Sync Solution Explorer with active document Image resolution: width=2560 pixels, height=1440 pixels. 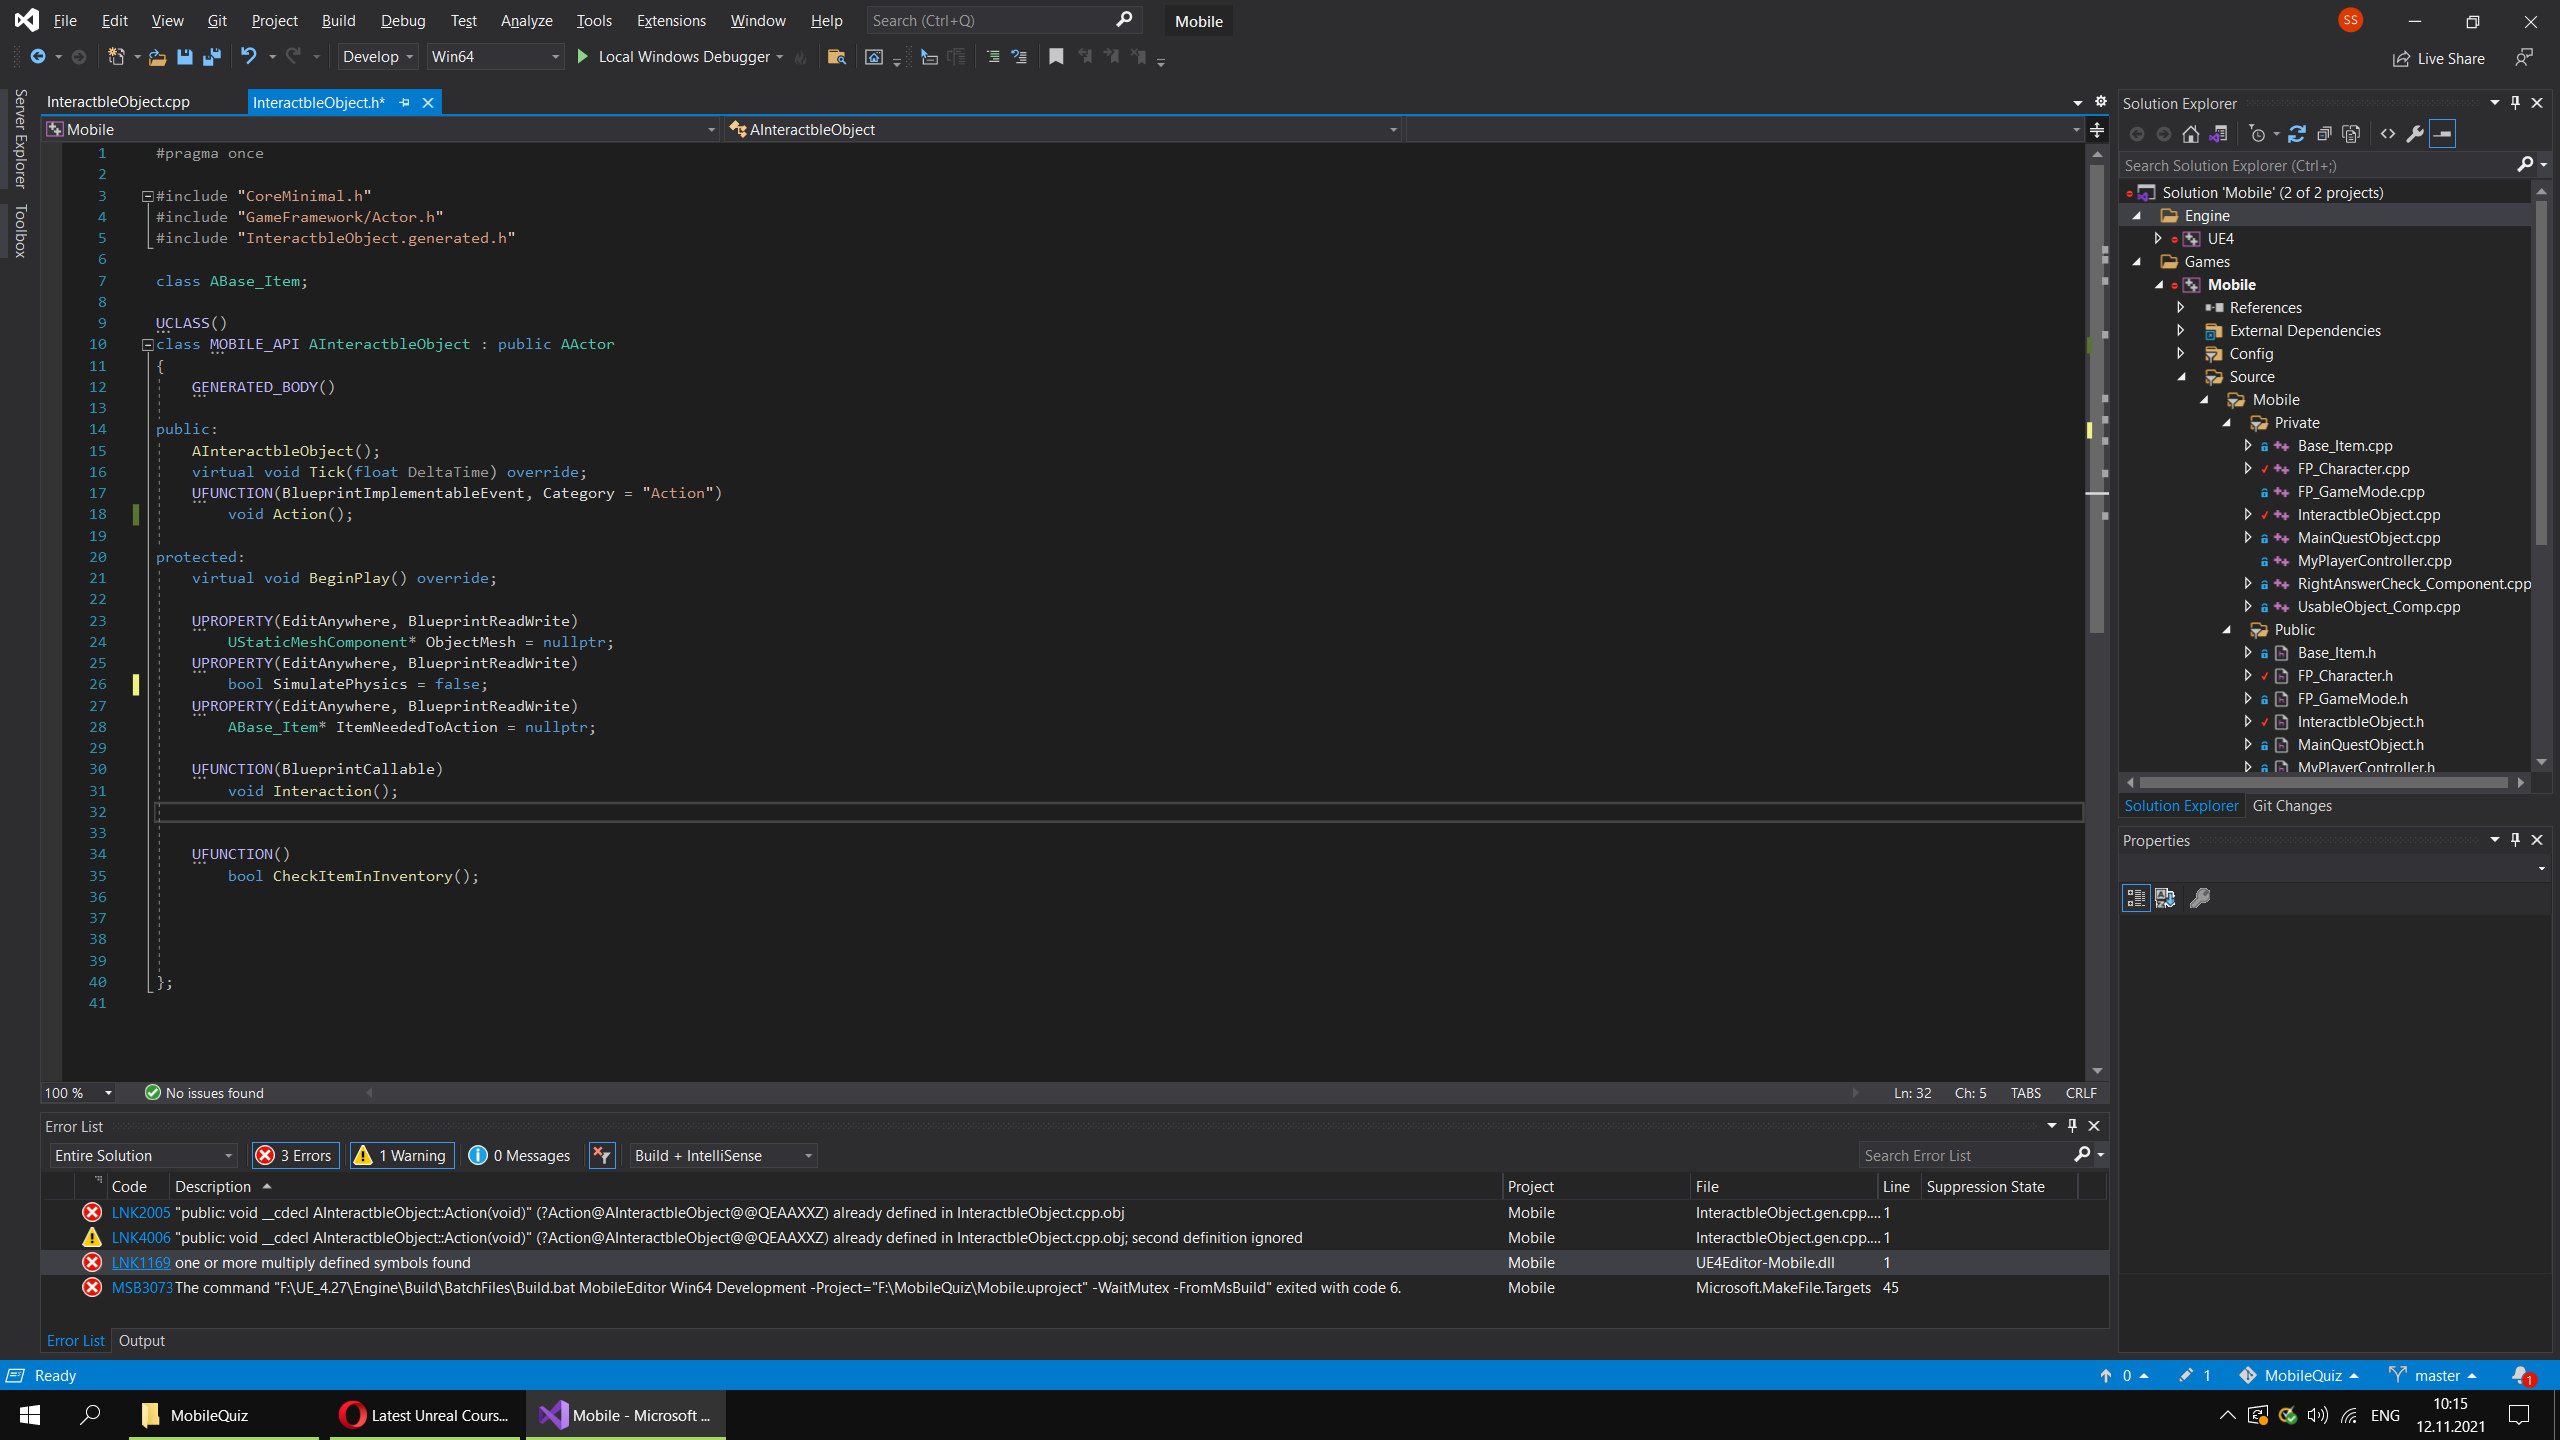tap(2219, 133)
